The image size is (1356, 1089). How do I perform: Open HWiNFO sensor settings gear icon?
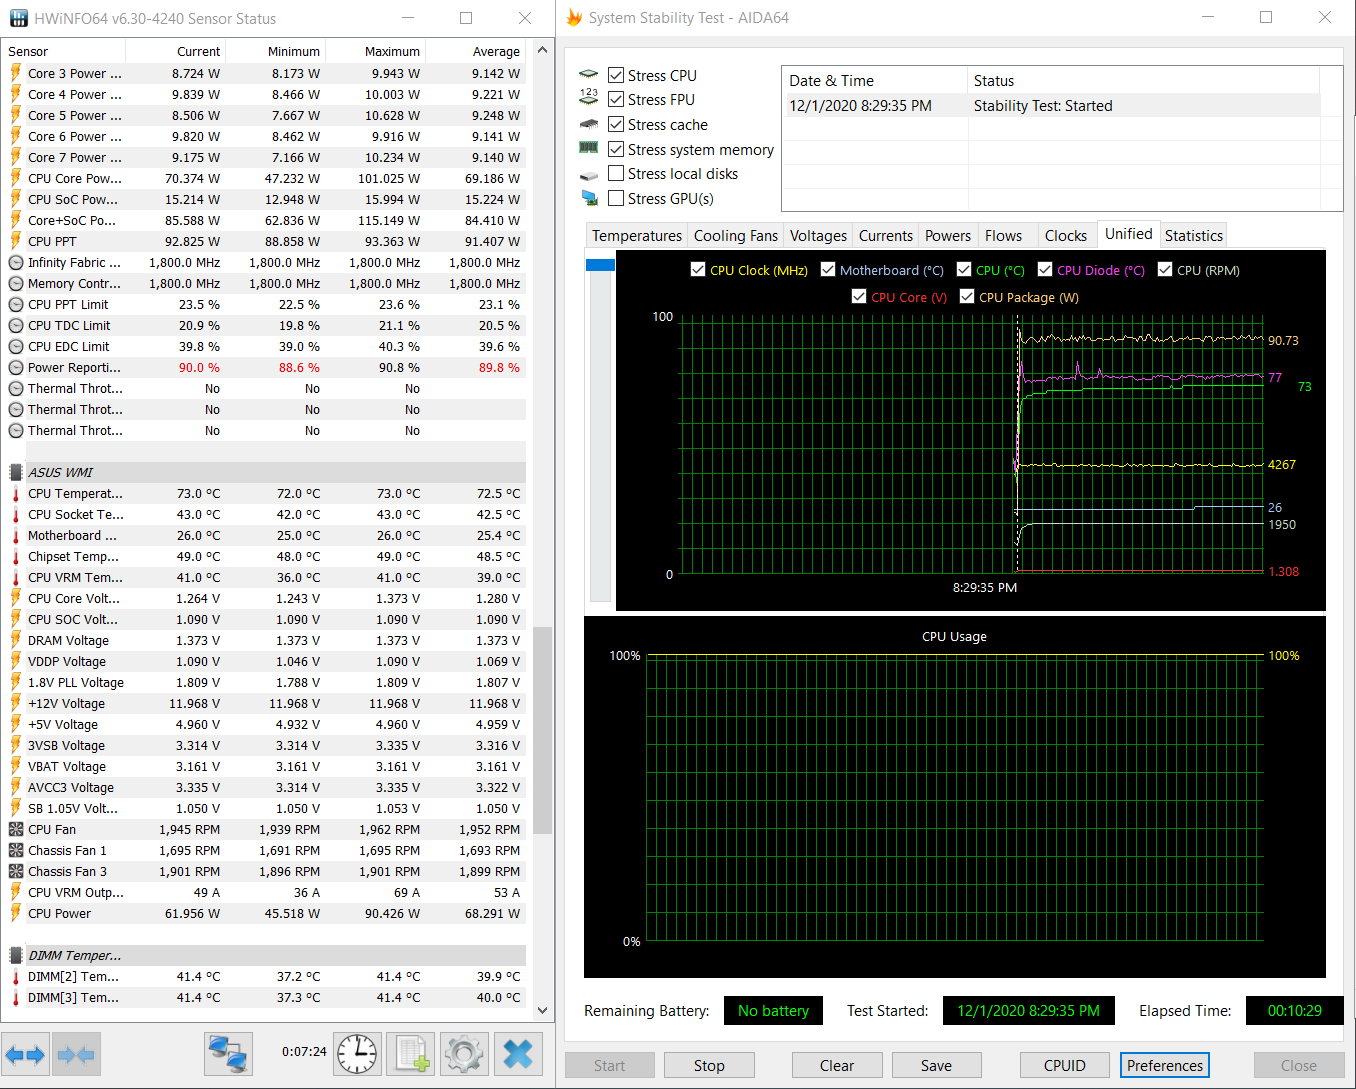click(x=464, y=1054)
